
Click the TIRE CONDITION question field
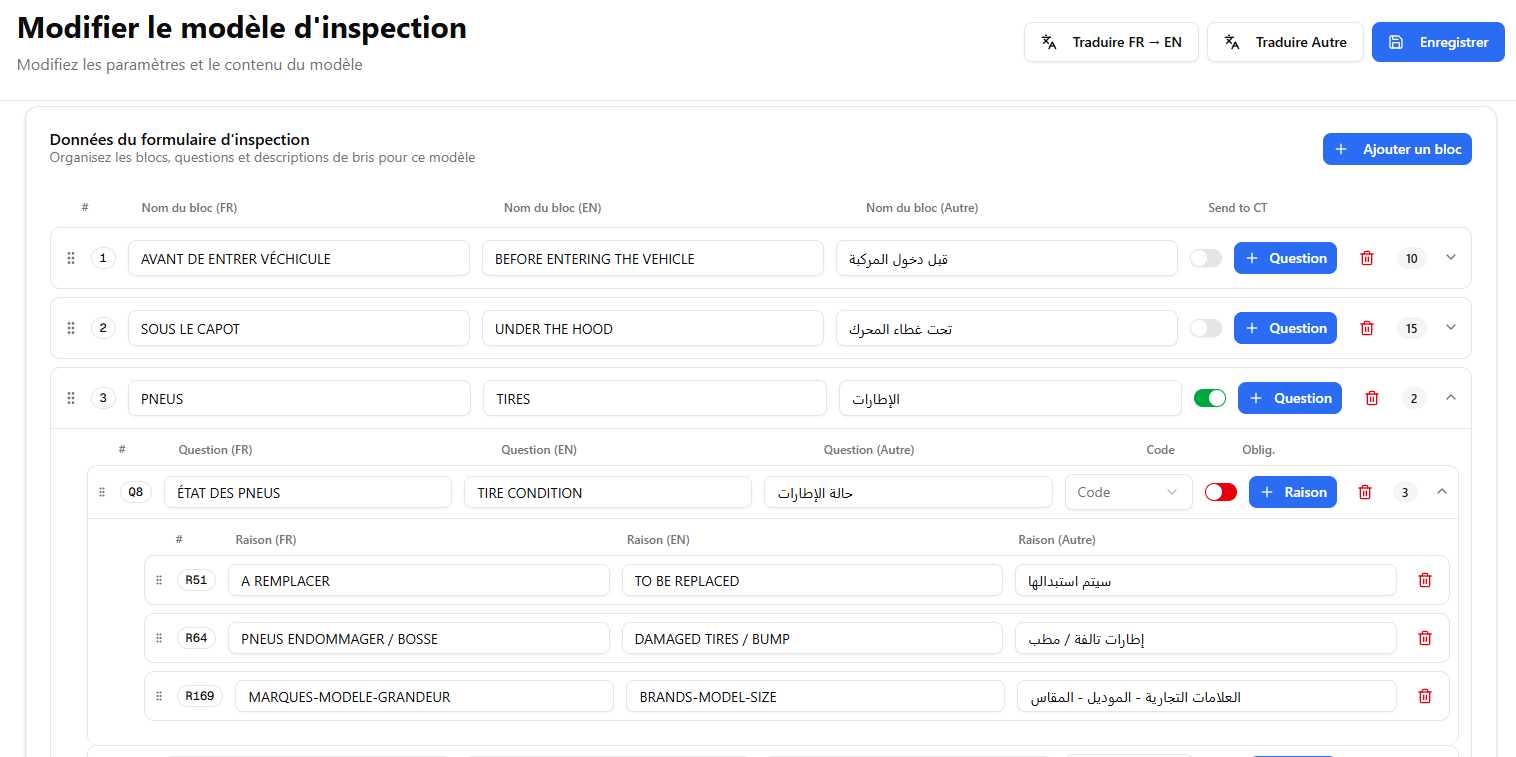[607, 492]
